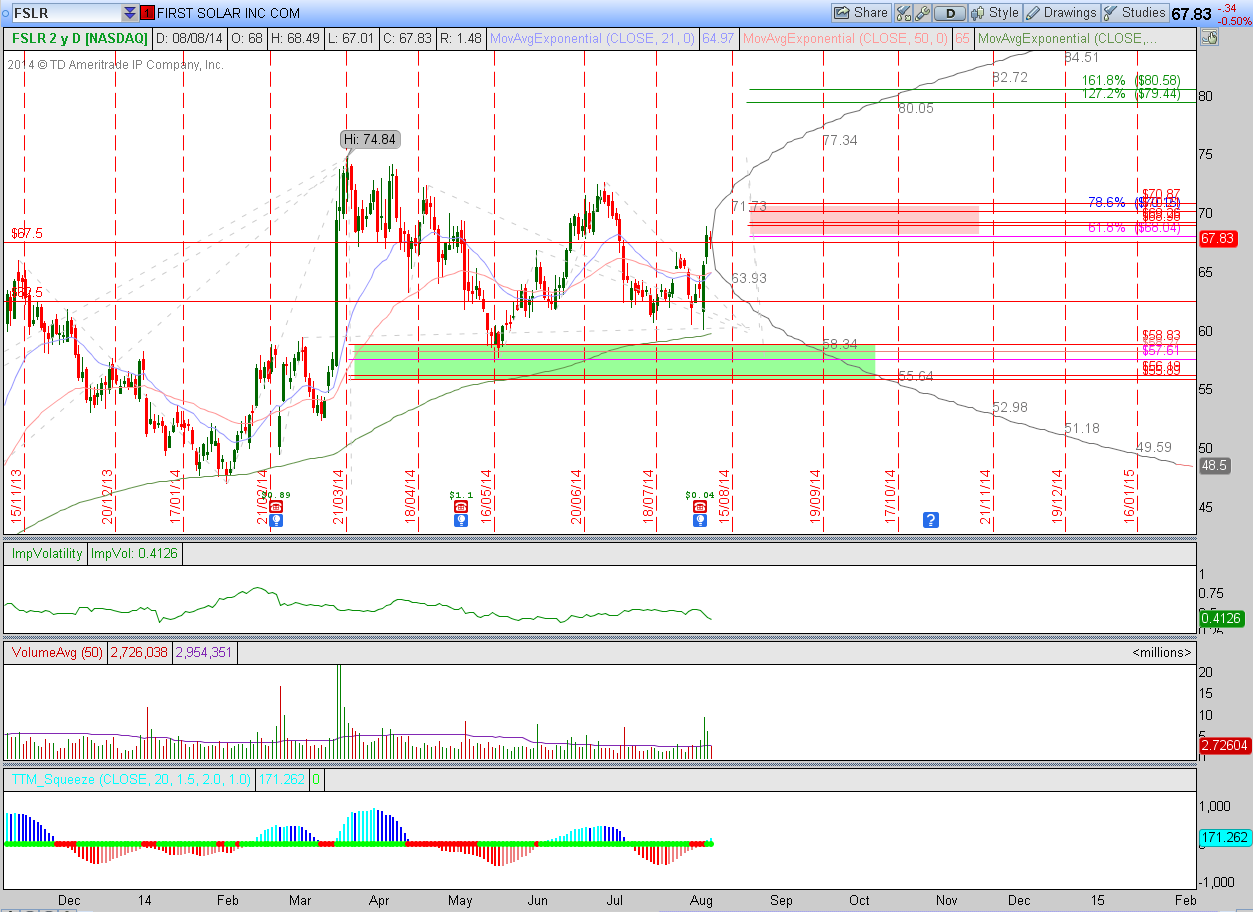Viewport: 1253px width, 912px height.
Task: Click the 127.2% ($79.44) Fibonacci label
Action: [x=1131, y=93]
